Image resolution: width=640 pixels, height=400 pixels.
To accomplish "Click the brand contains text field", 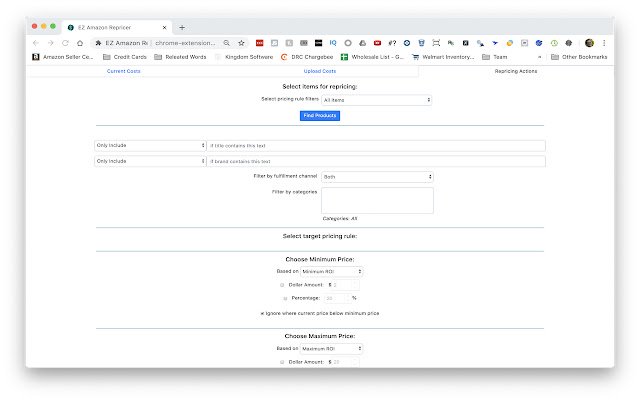I will pyautogui.click(x=376, y=162).
